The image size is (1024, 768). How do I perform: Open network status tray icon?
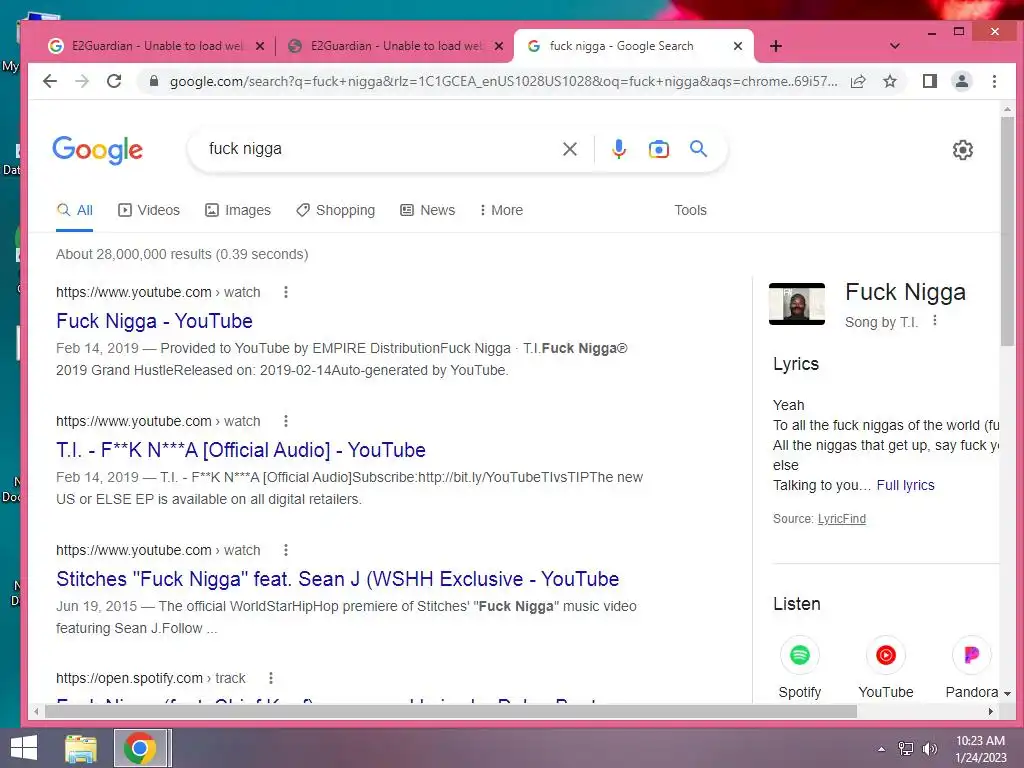click(905, 749)
